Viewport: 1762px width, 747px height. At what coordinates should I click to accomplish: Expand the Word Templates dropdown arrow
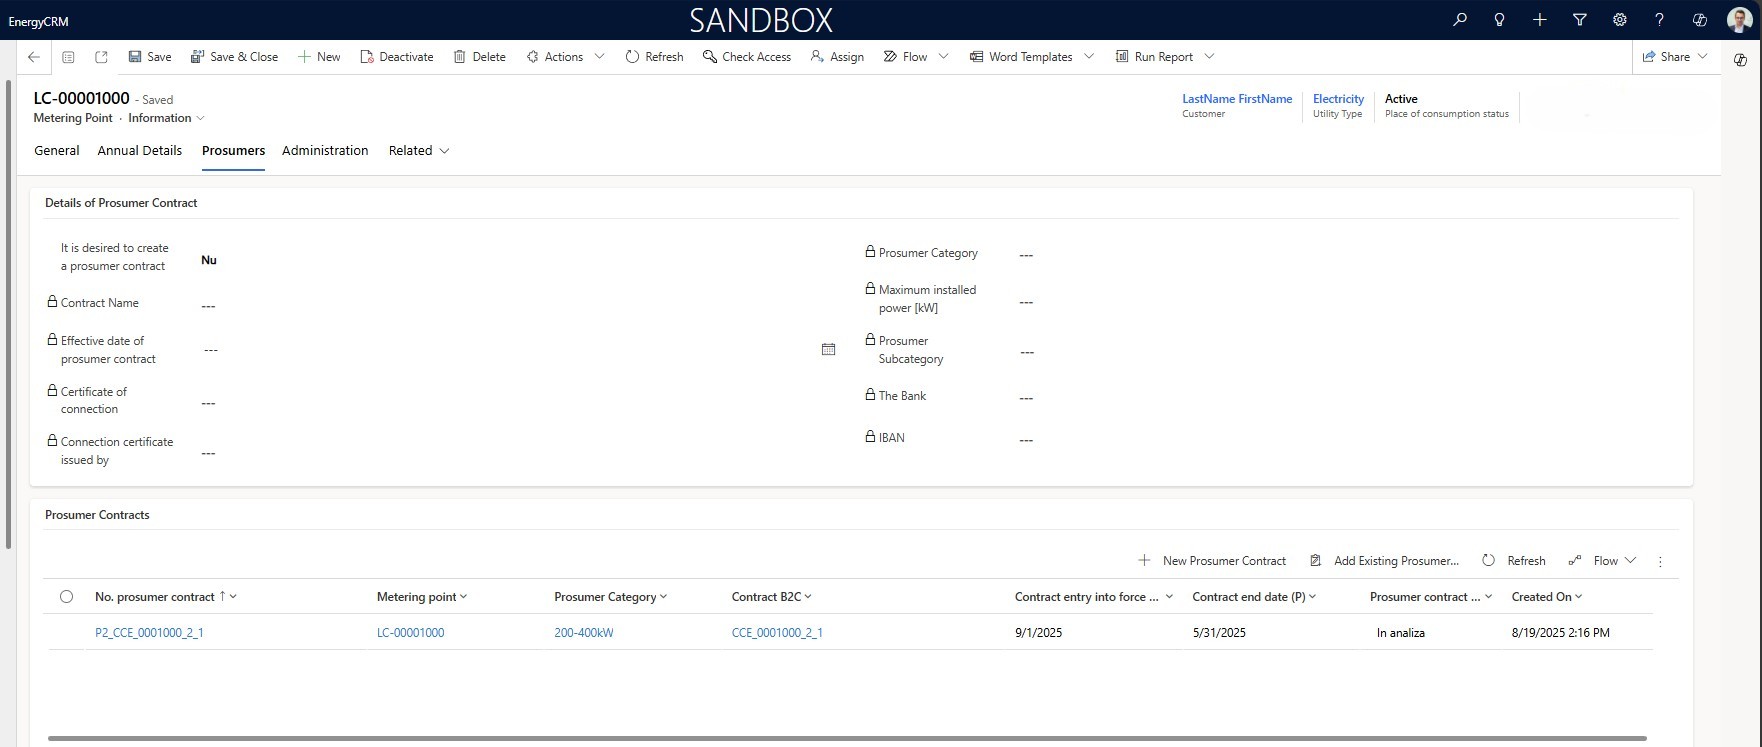[1089, 57]
